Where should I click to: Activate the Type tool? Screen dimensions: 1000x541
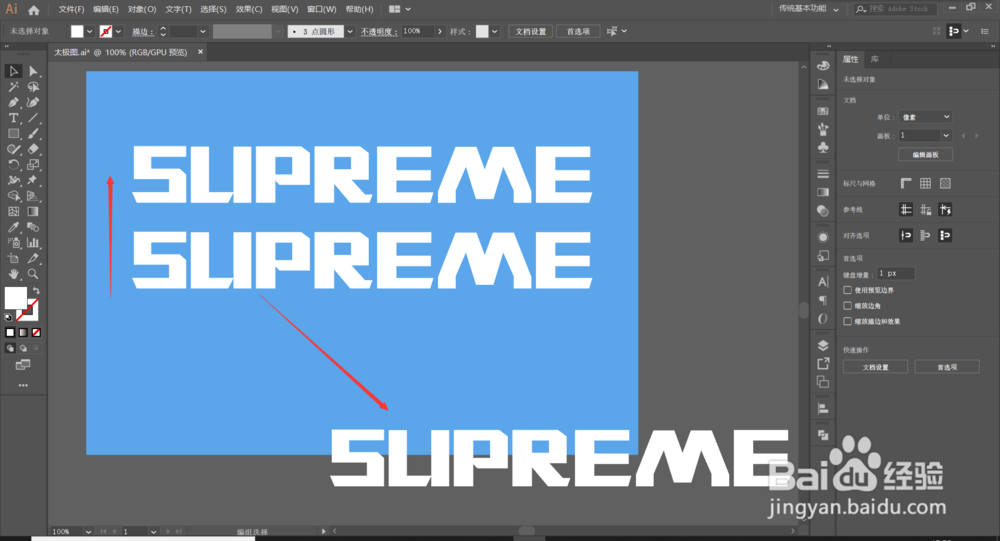pos(13,118)
